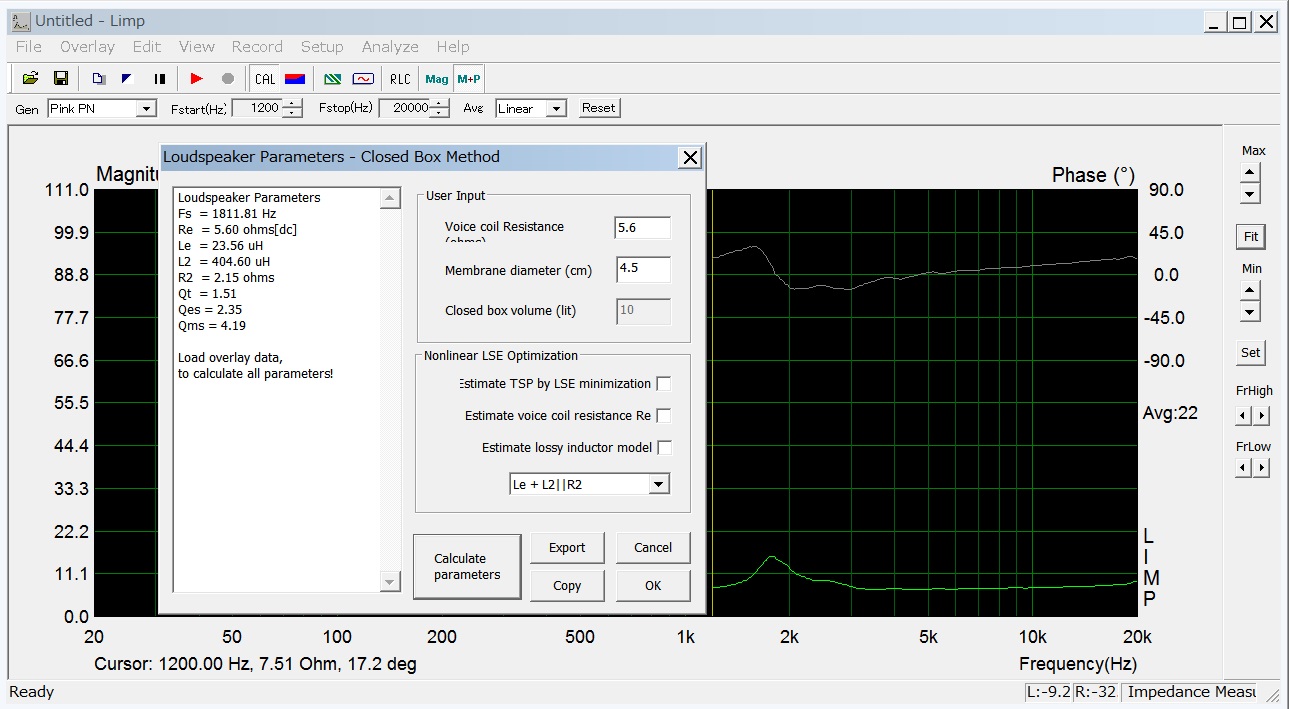Click the Cancel button
The width and height of the screenshot is (1289, 709).
pyautogui.click(x=653, y=547)
